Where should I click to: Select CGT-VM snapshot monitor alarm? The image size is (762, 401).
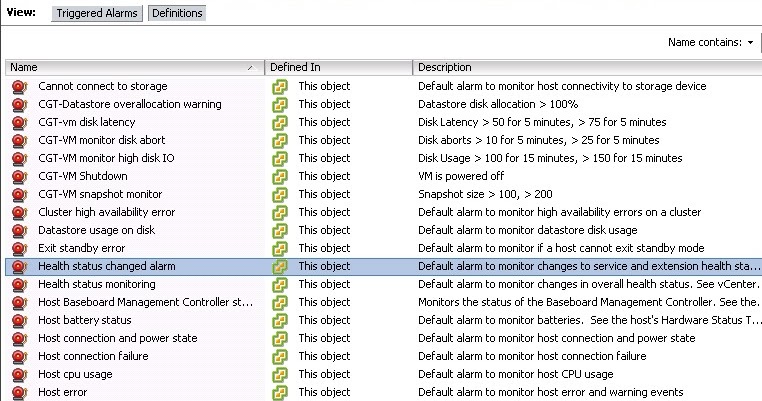(100, 194)
